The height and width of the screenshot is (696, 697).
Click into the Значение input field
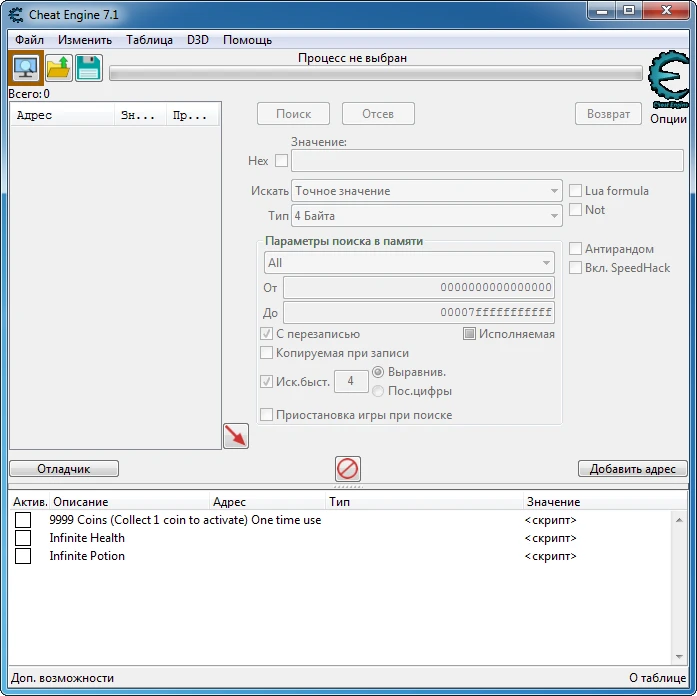487,160
